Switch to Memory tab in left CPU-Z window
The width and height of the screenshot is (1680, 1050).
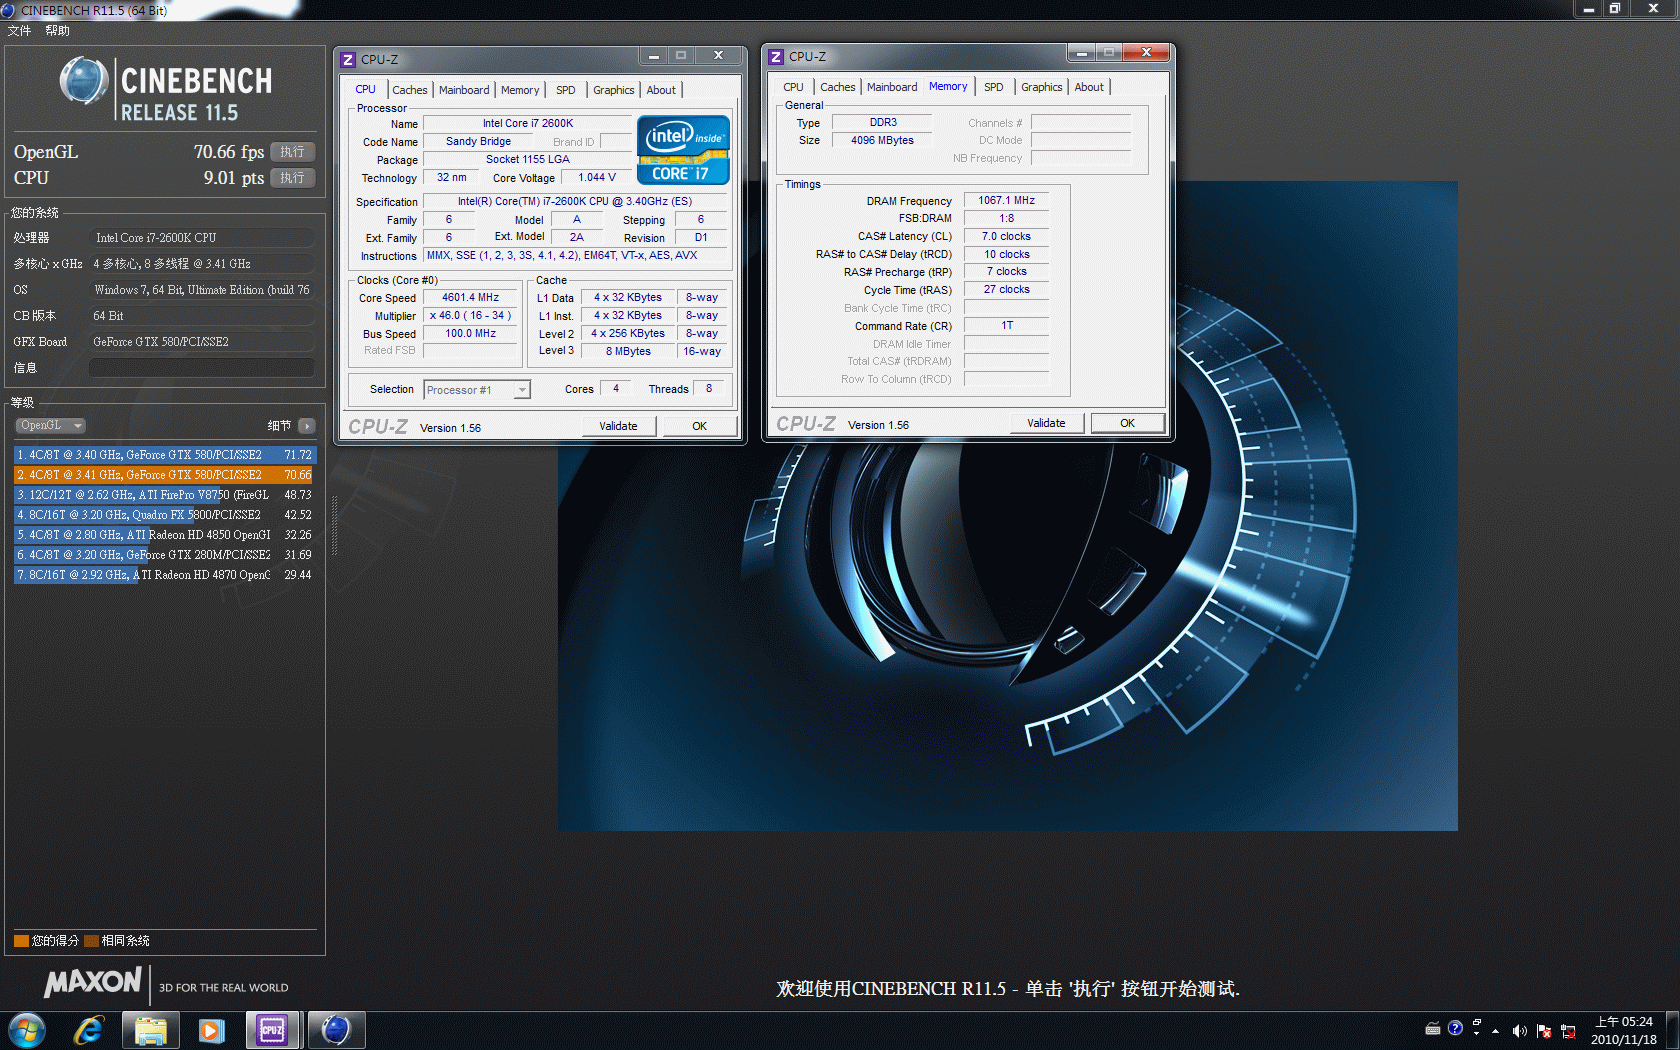520,90
